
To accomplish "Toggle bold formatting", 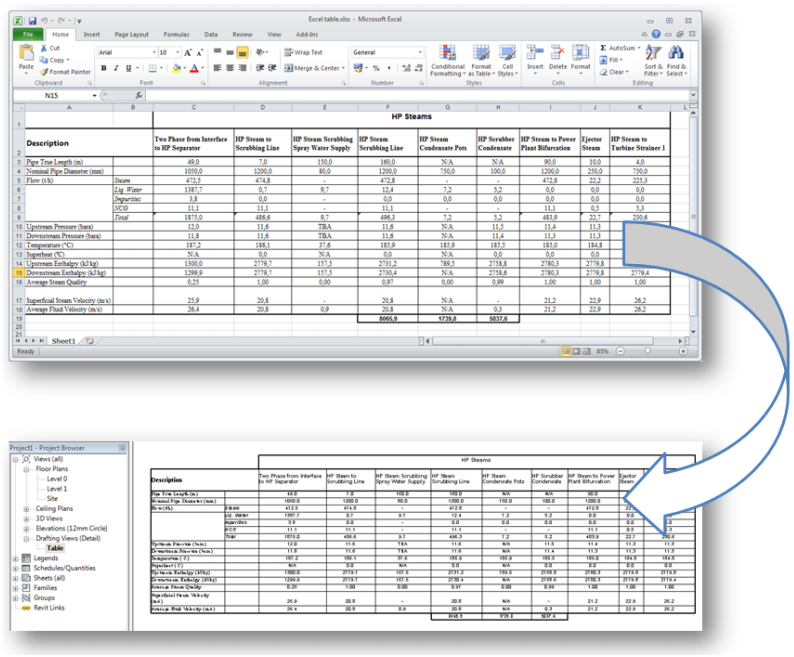I will pyautogui.click(x=104, y=68).
